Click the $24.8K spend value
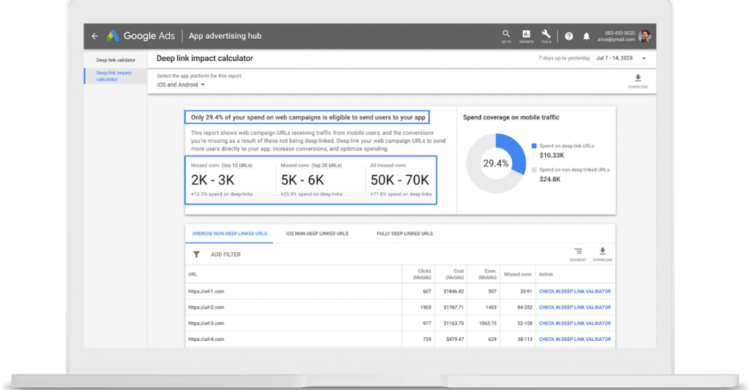750x390 pixels. (x=550, y=179)
